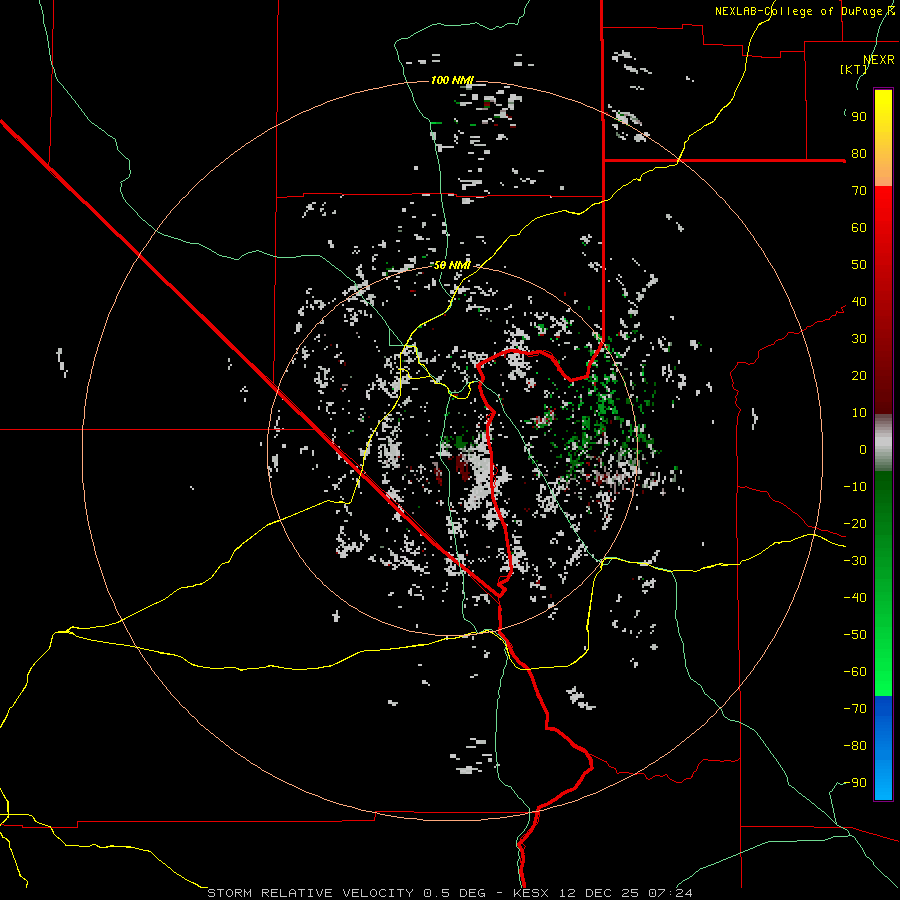Click the -10 value on the velocity scale
The image size is (900, 900).
coord(855,487)
